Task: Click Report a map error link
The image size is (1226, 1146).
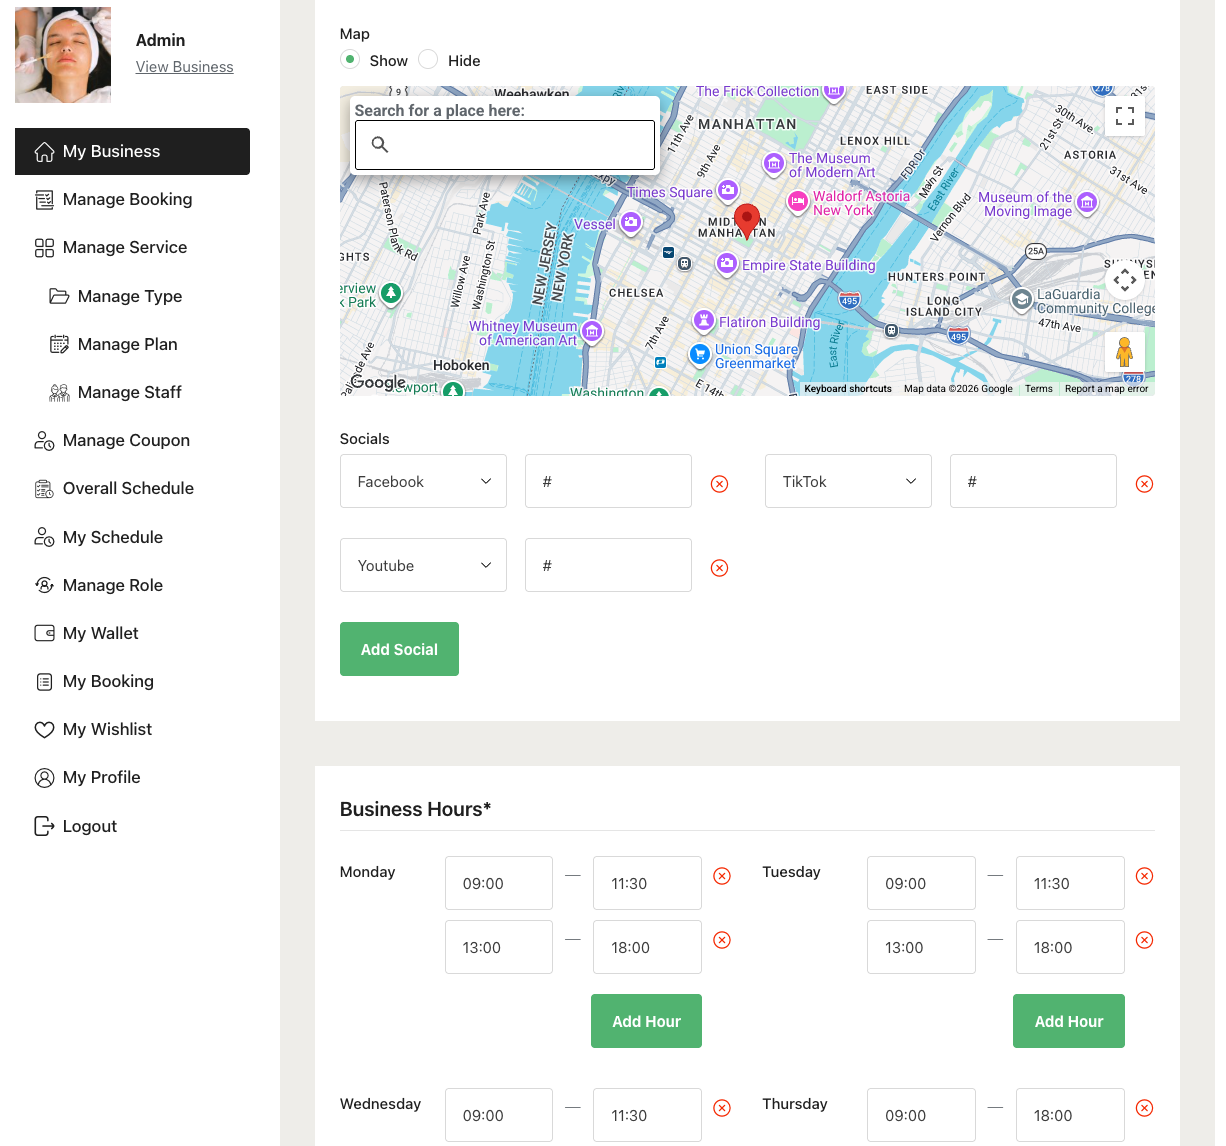Action: click(x=1106, y=389)
